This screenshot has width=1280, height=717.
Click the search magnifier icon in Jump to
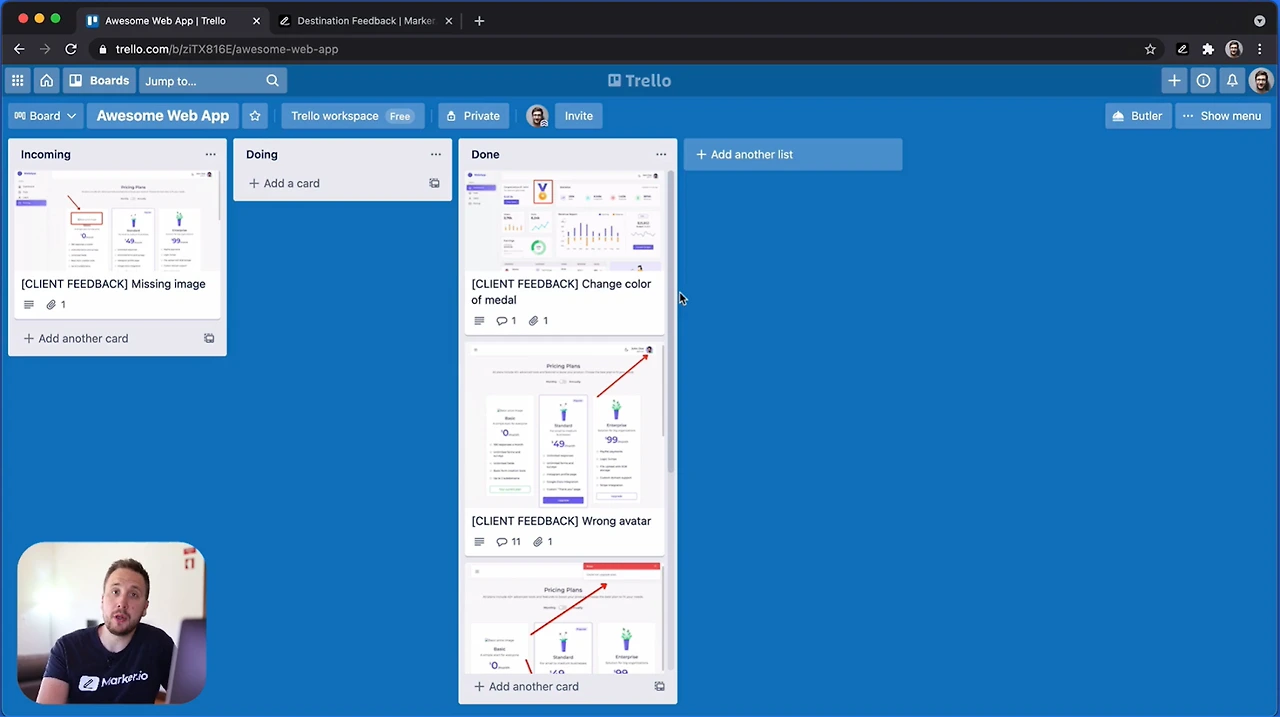click(x=272, y=81)
